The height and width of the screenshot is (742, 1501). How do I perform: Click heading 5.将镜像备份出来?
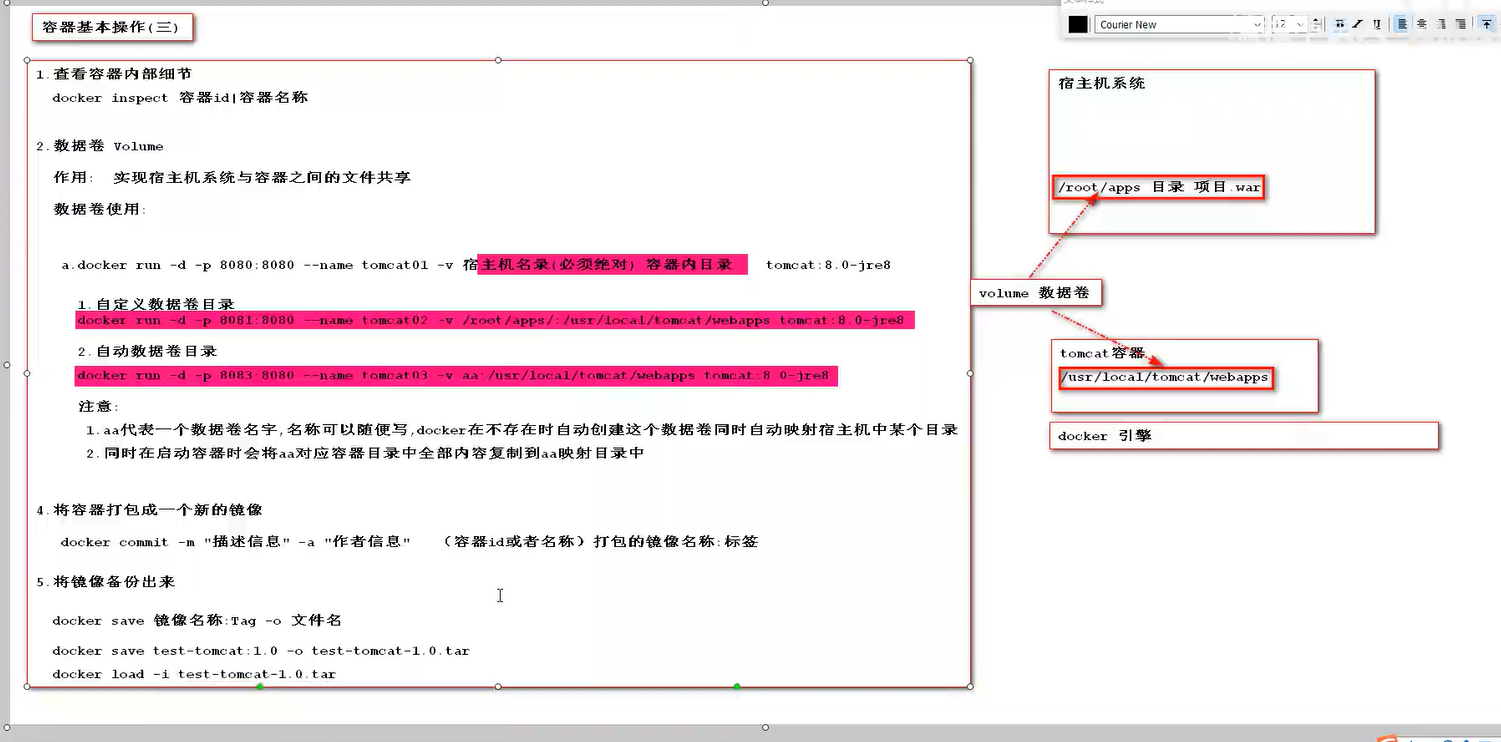(106, 582)
